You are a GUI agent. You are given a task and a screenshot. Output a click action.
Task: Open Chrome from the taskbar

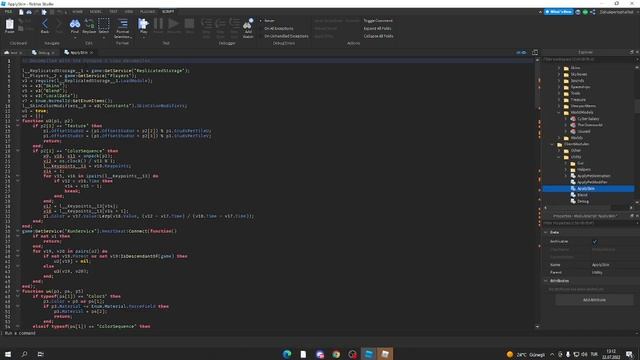(336, 354)
